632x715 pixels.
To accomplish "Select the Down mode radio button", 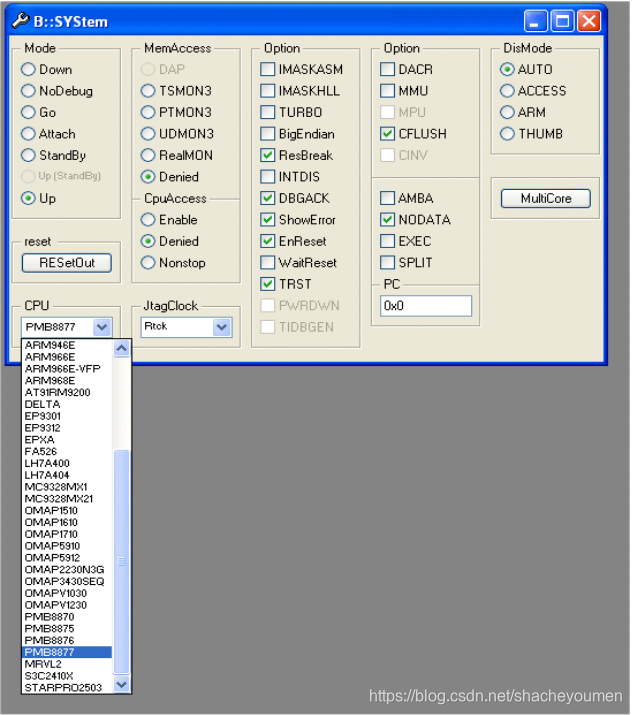I will point(28,69).
